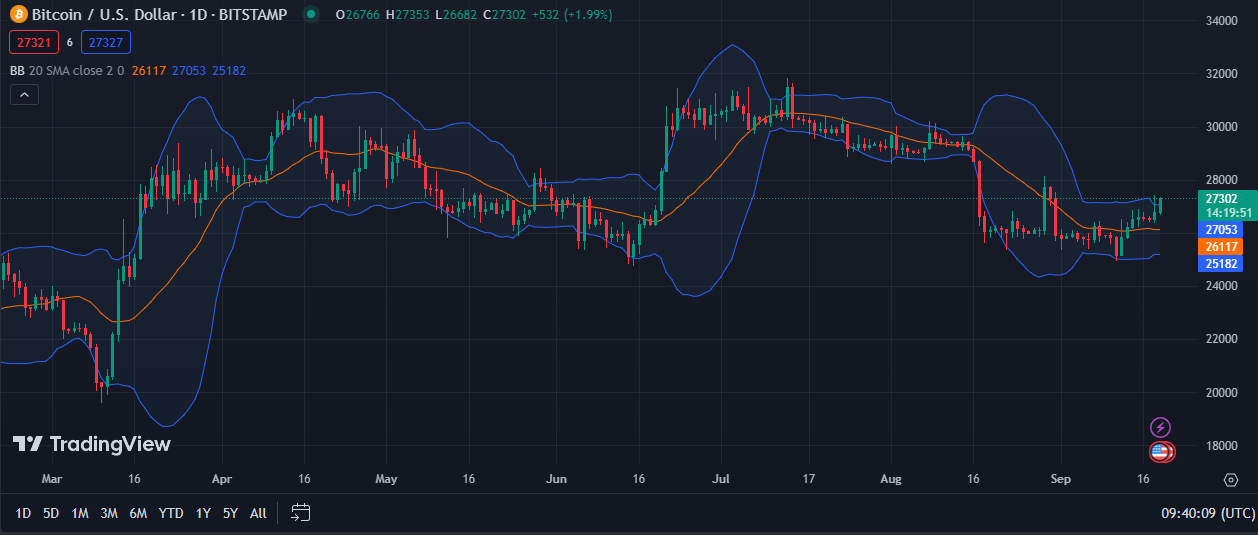Click the Jul date axis label

(x=721, y=480)
